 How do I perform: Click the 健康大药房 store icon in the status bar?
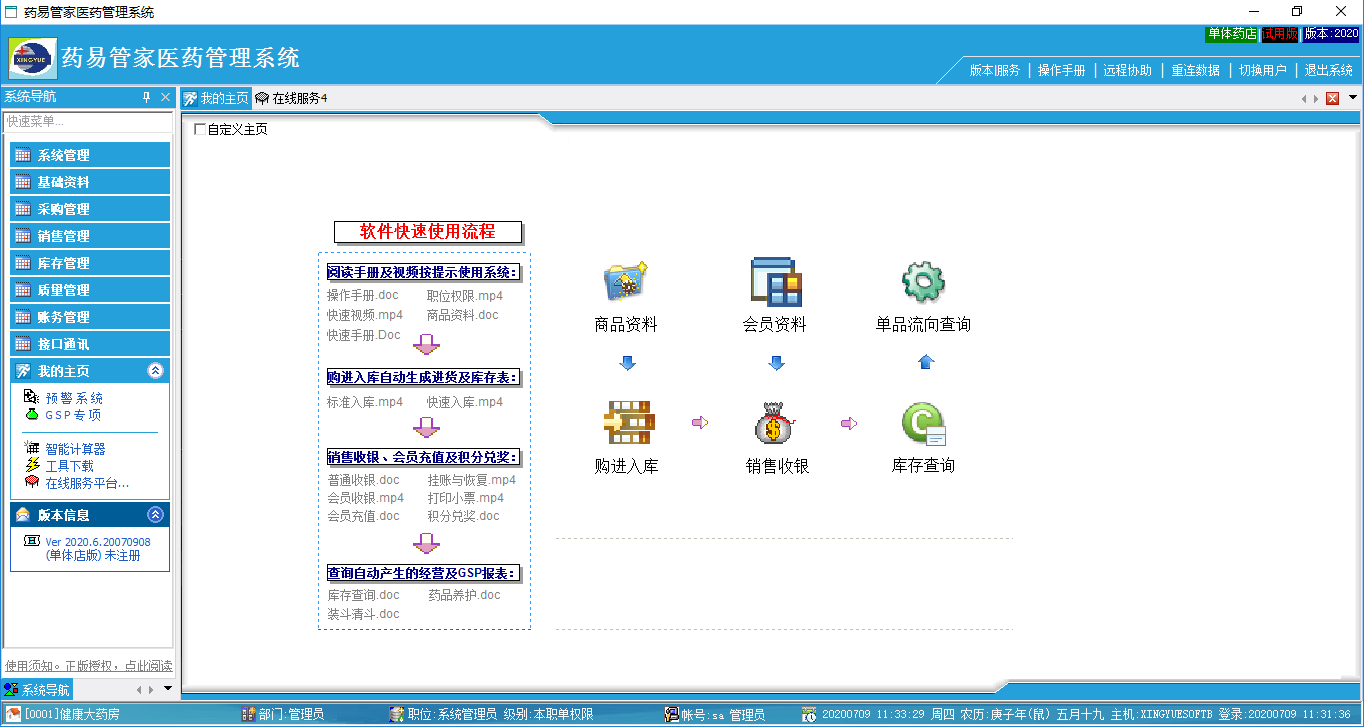[14, 714]
